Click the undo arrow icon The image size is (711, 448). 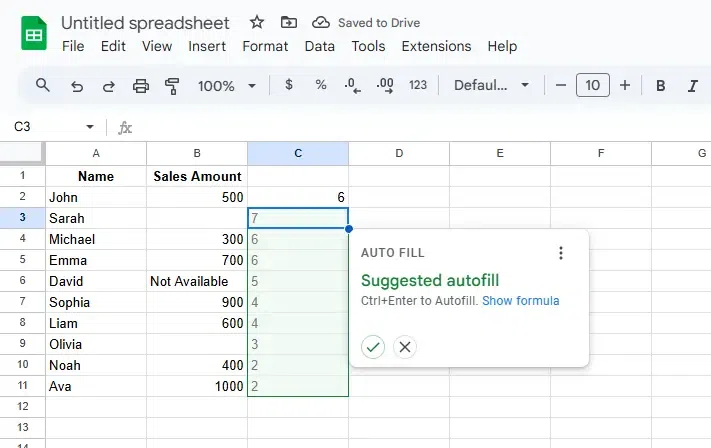click(77, 86)
